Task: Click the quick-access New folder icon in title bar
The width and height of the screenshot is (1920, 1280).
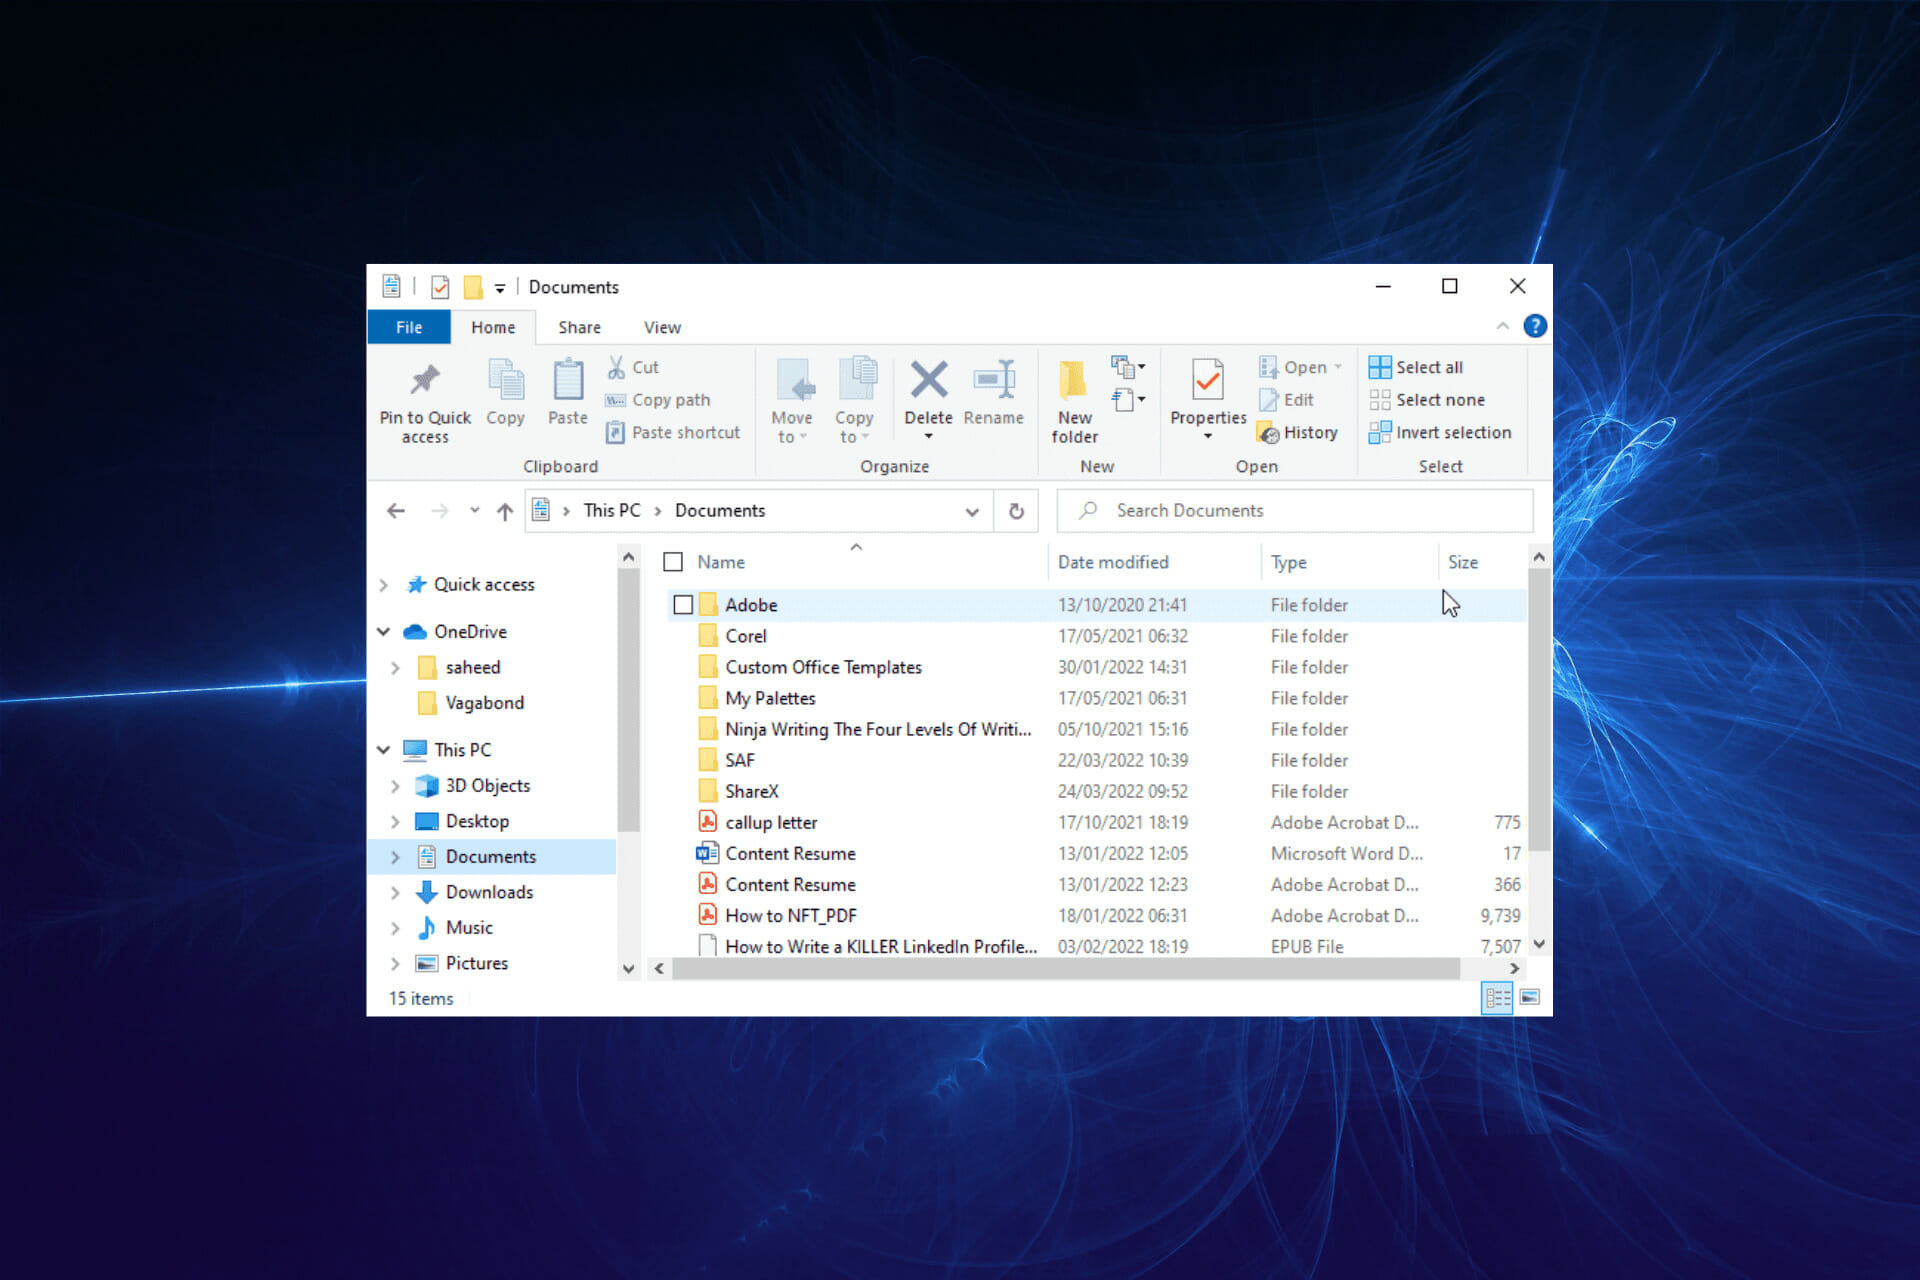Action: [473, 287]
